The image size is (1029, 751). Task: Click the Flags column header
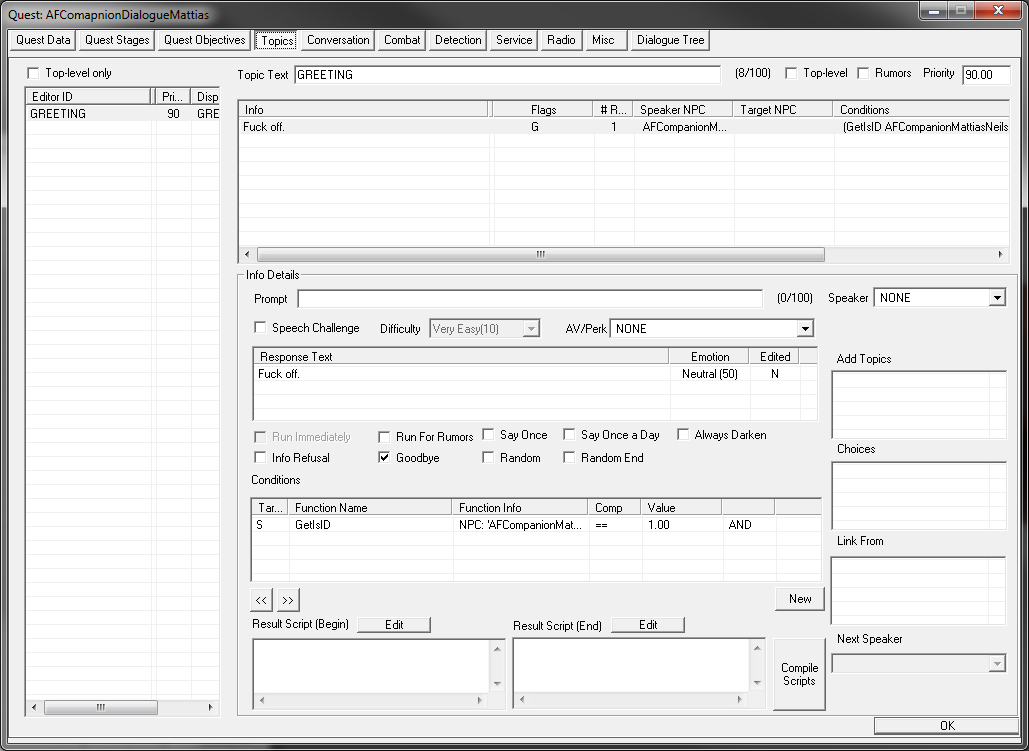click(543, 110)
